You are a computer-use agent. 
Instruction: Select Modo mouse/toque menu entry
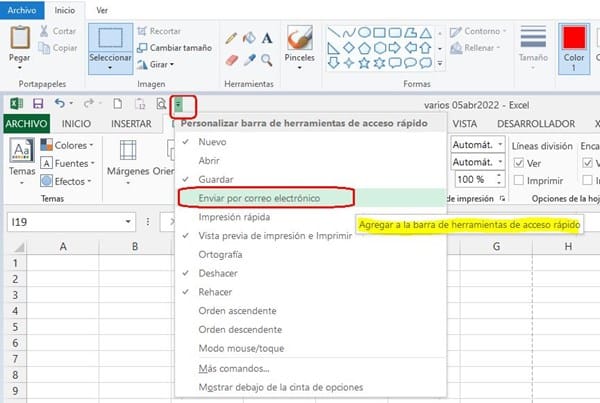point(310,348)
